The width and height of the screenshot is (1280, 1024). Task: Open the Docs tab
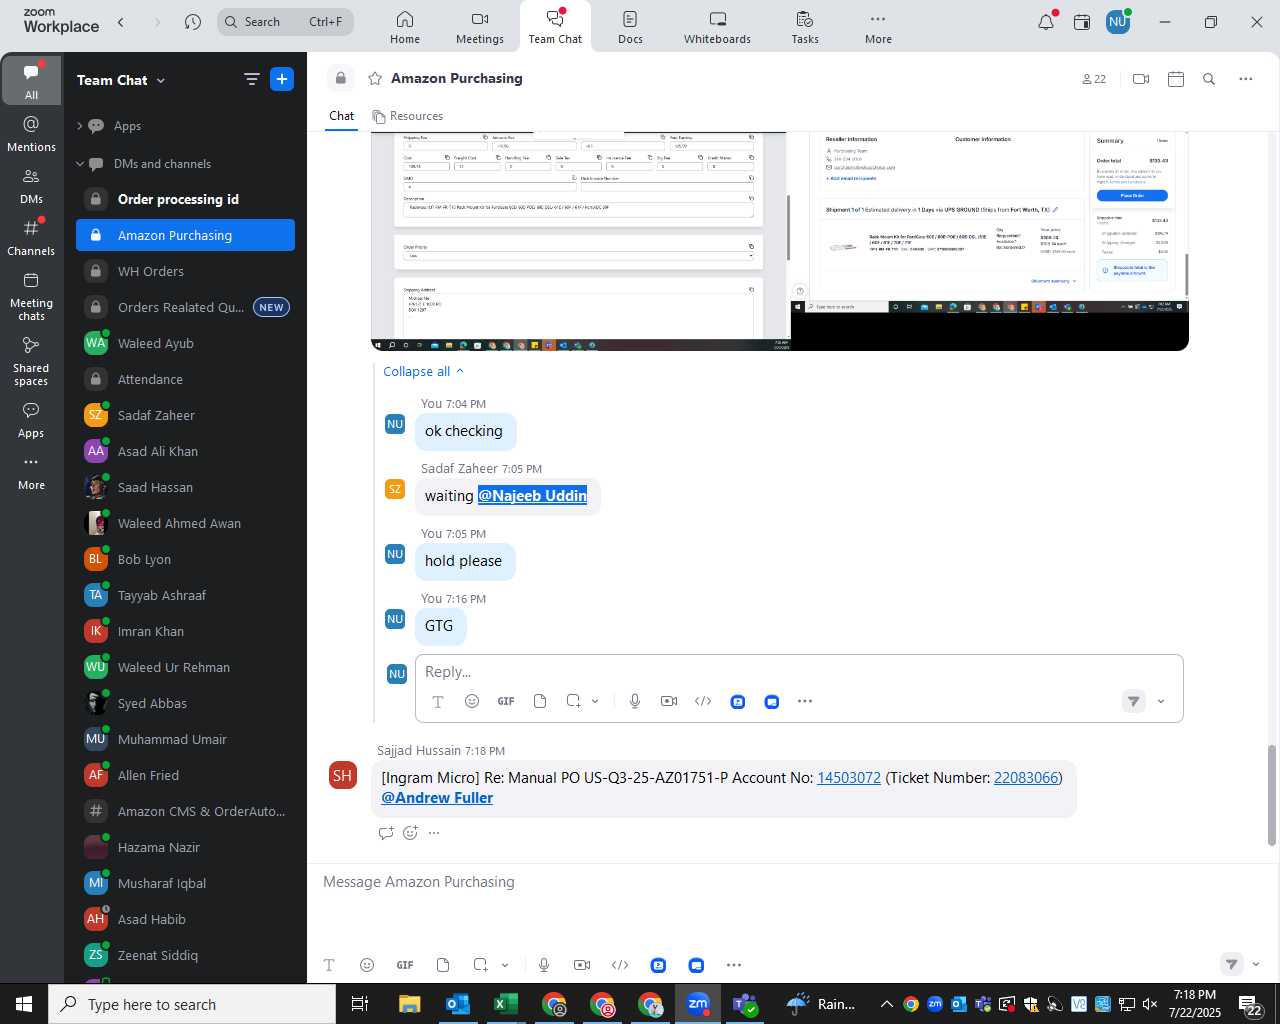point(630,27)
